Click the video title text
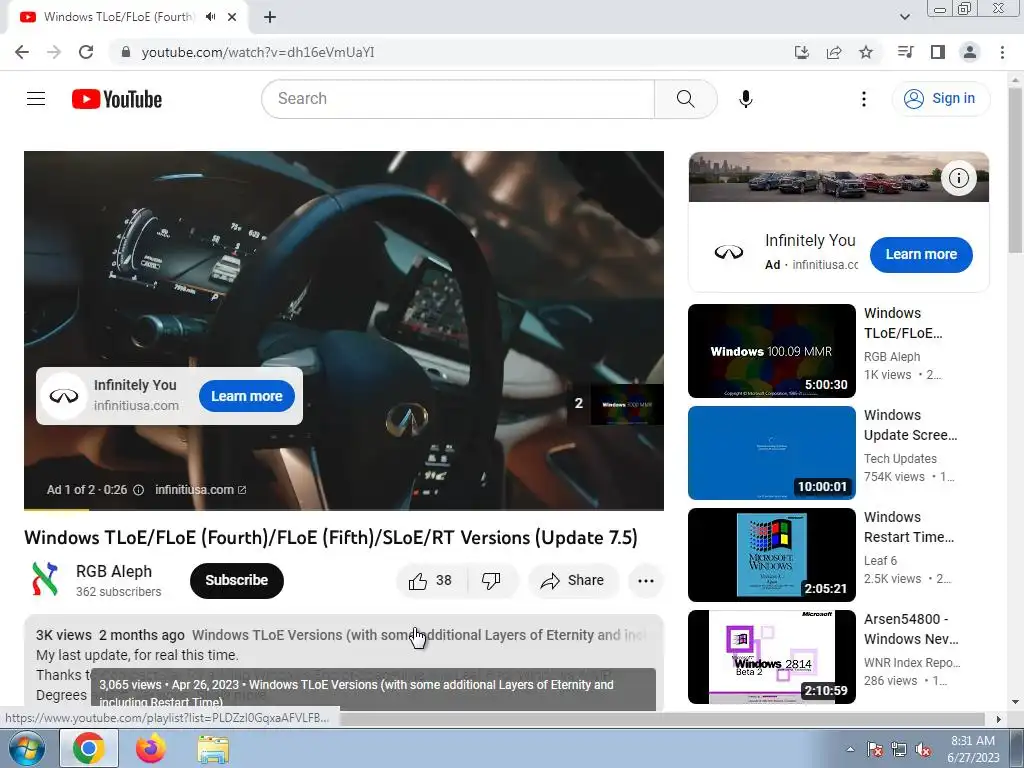Viewport: 1024px width, 768px height. click(331, 537)
